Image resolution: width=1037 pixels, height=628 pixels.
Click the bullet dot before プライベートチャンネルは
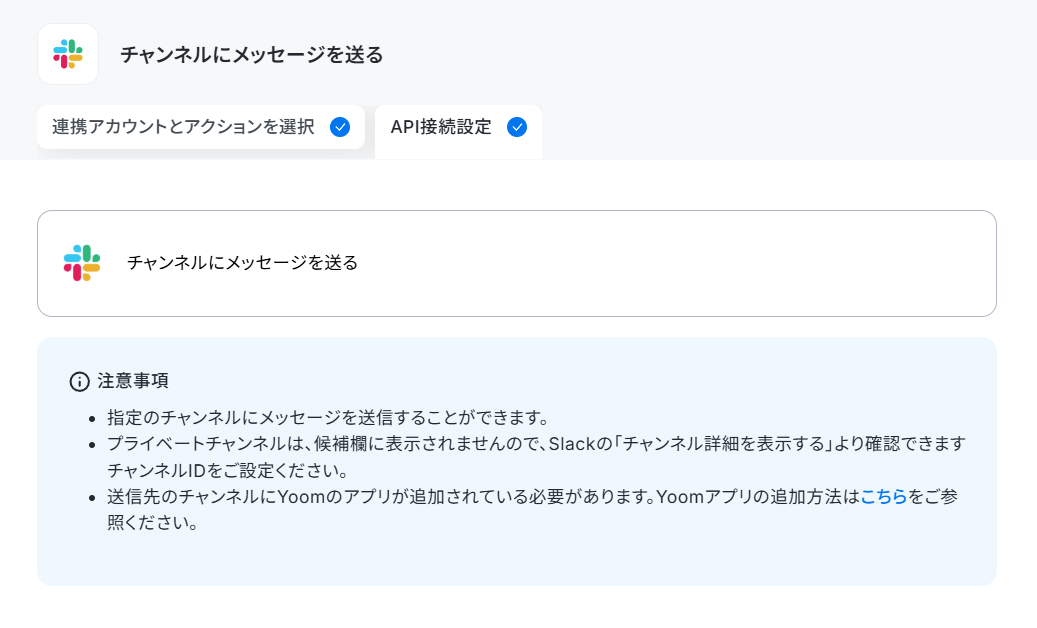tap(92, 444)
